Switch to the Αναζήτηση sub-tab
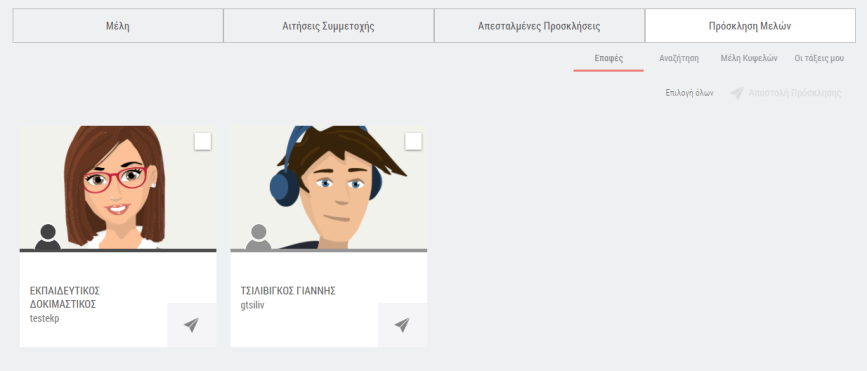Image resolution: width=867 pixels, height=371 pixels. (679, 59)
